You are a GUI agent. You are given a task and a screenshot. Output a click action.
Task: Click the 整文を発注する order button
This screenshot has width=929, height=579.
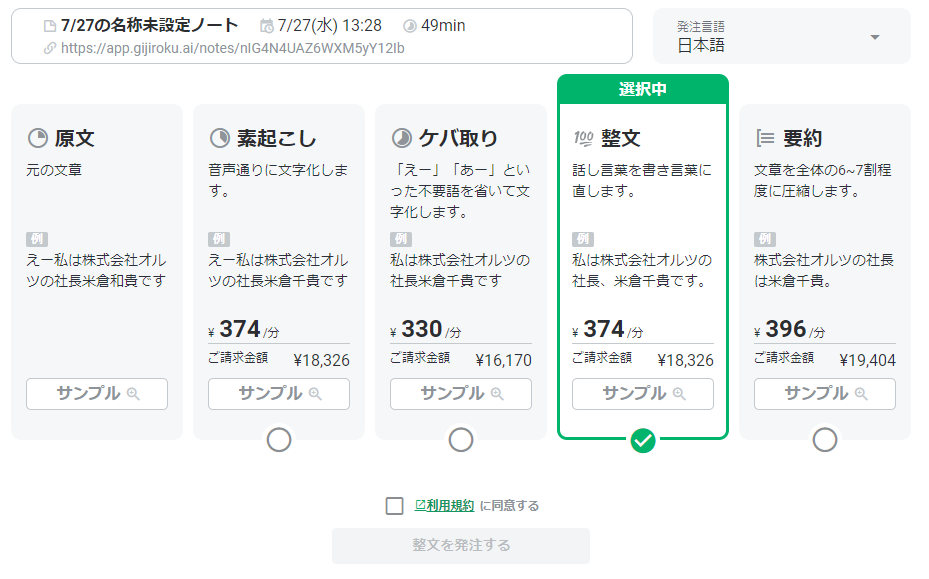[461, 545]
